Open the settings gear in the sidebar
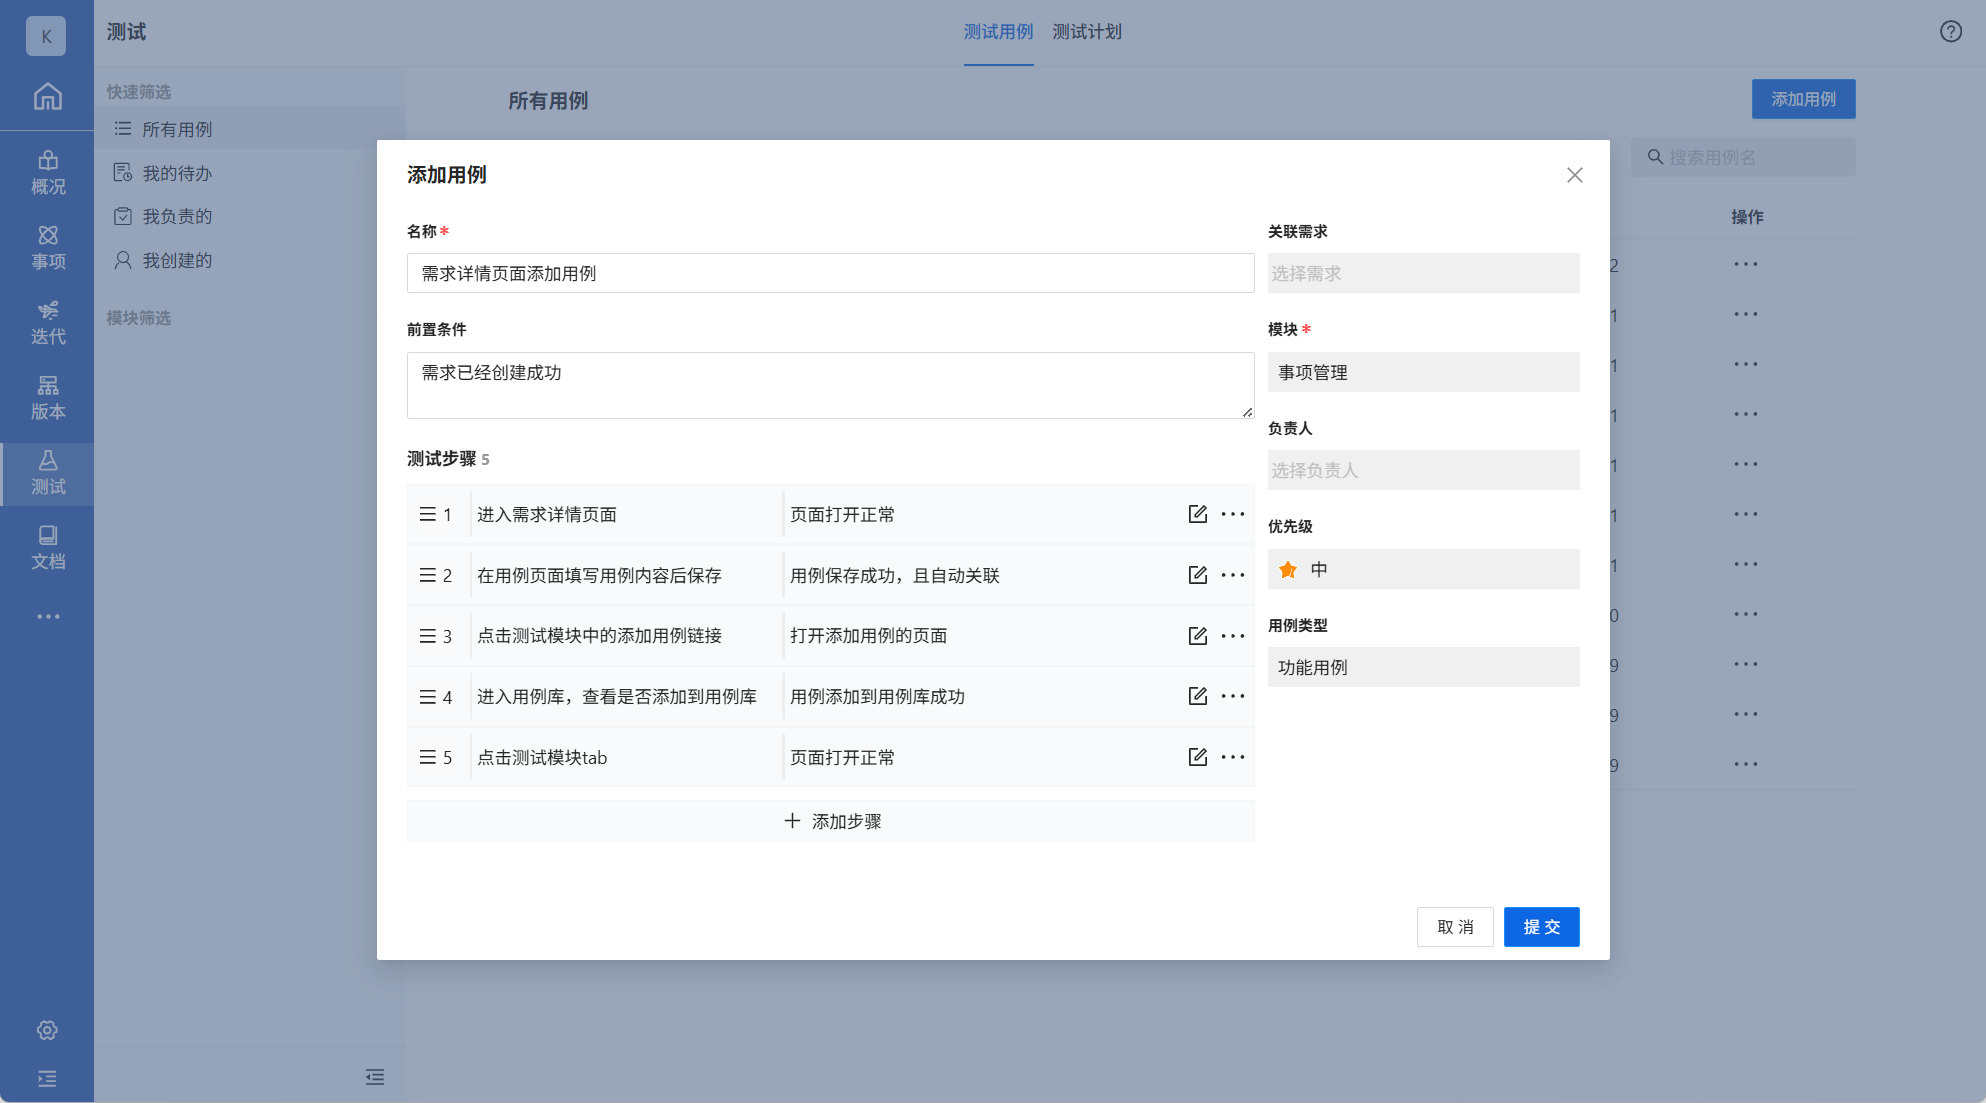The height and width of the screenshot is (1103, 1986). pos(47,1030)
